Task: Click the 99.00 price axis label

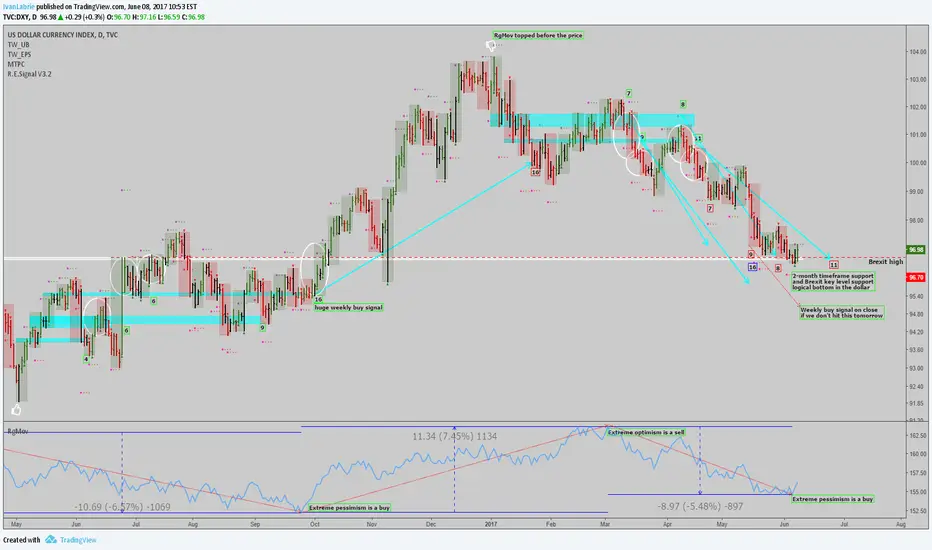Action: coord(917,191)
